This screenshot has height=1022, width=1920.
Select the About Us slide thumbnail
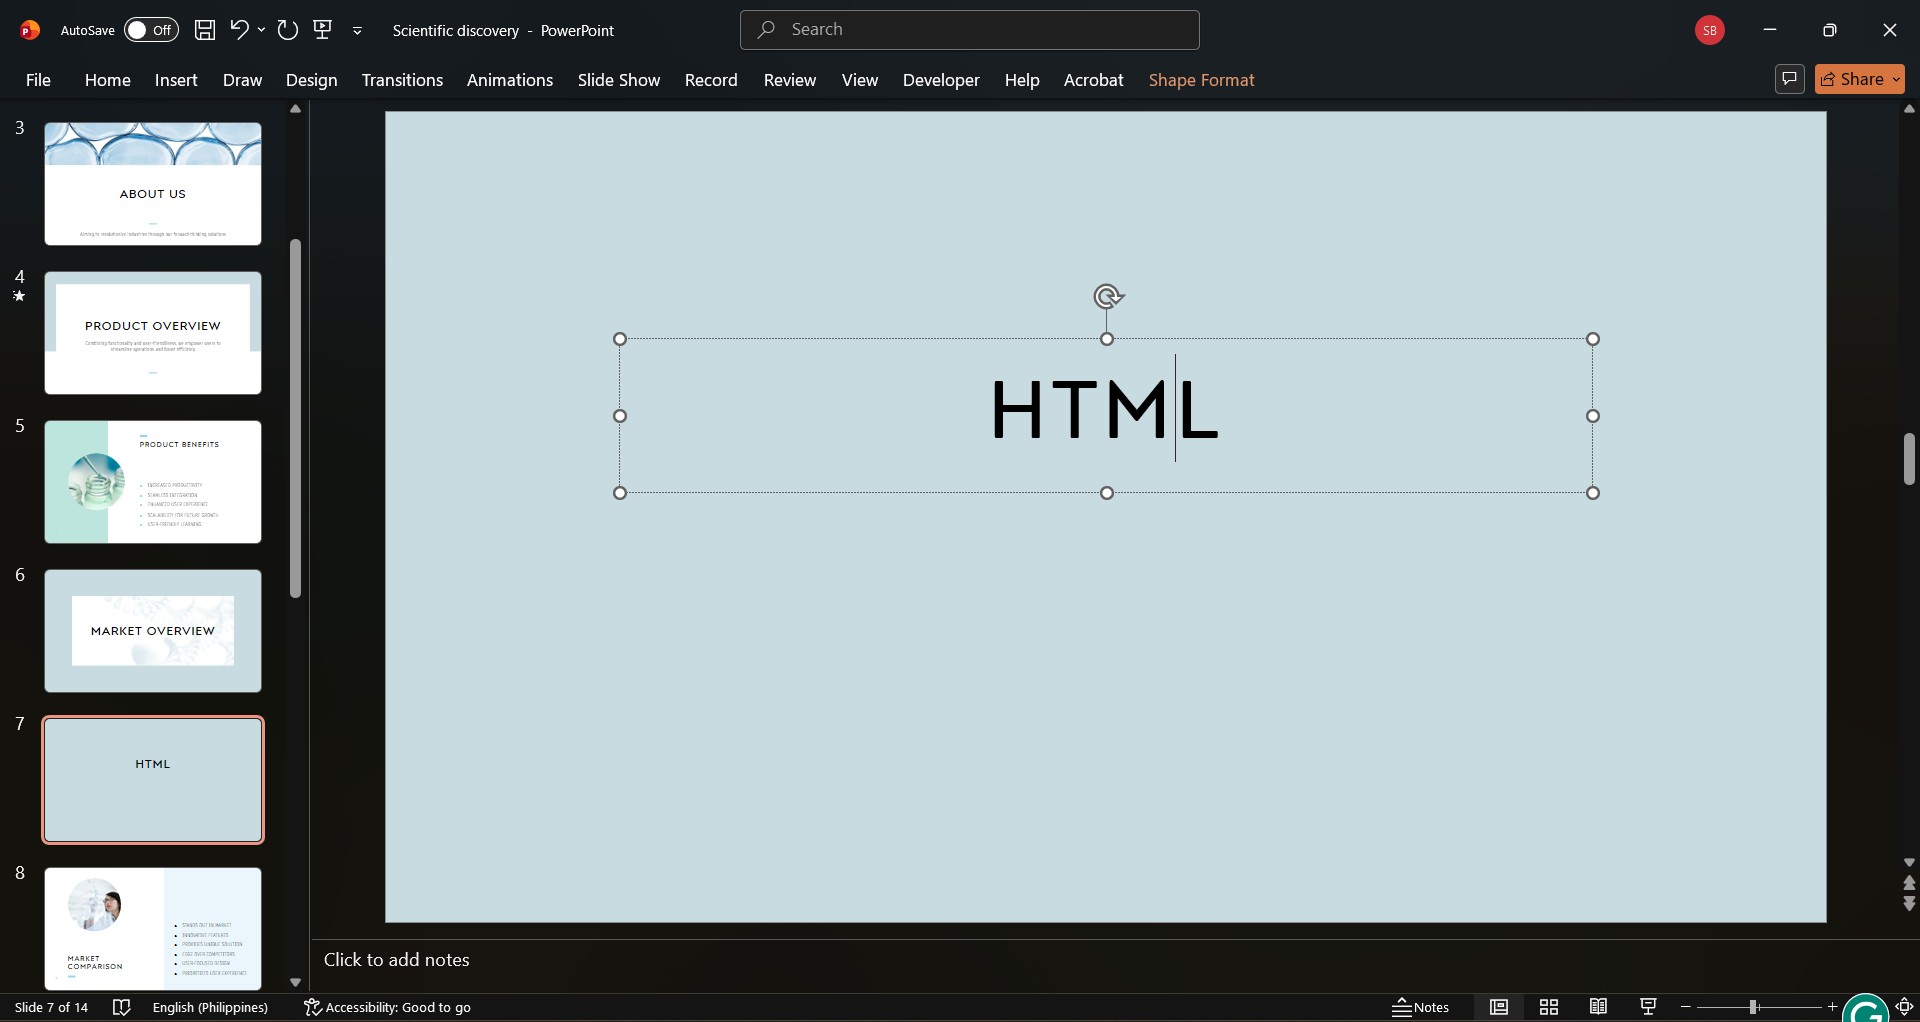(x=153, y=184)
